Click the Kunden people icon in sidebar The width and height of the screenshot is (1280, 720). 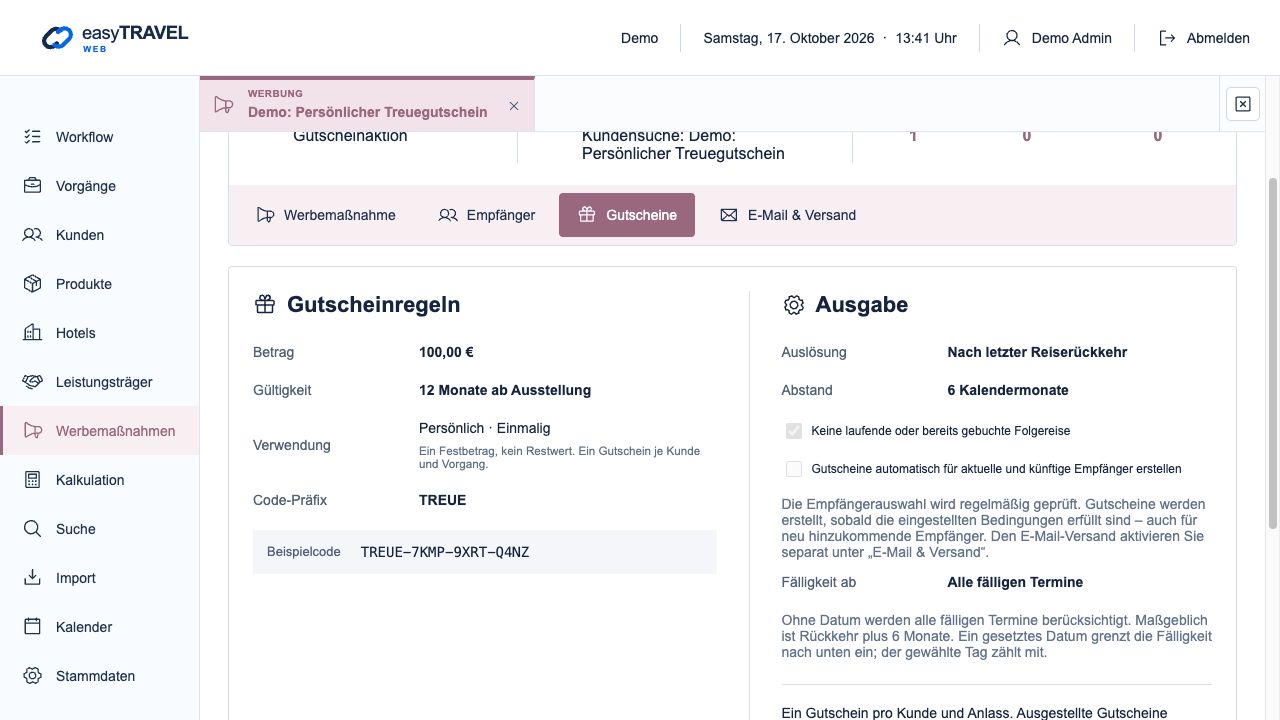click(33, 235)
